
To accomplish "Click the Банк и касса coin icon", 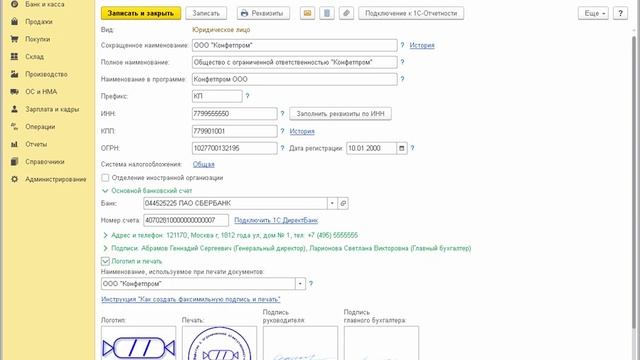I will click(x=14, y=4).
